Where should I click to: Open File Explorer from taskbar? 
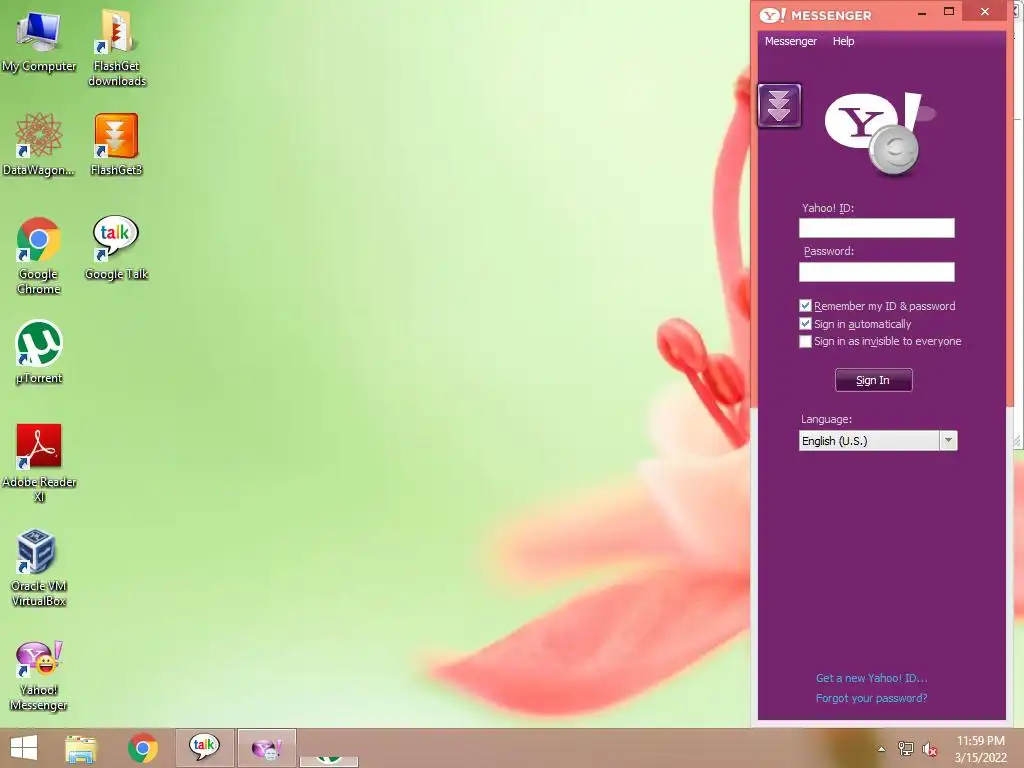coord(81,748)
